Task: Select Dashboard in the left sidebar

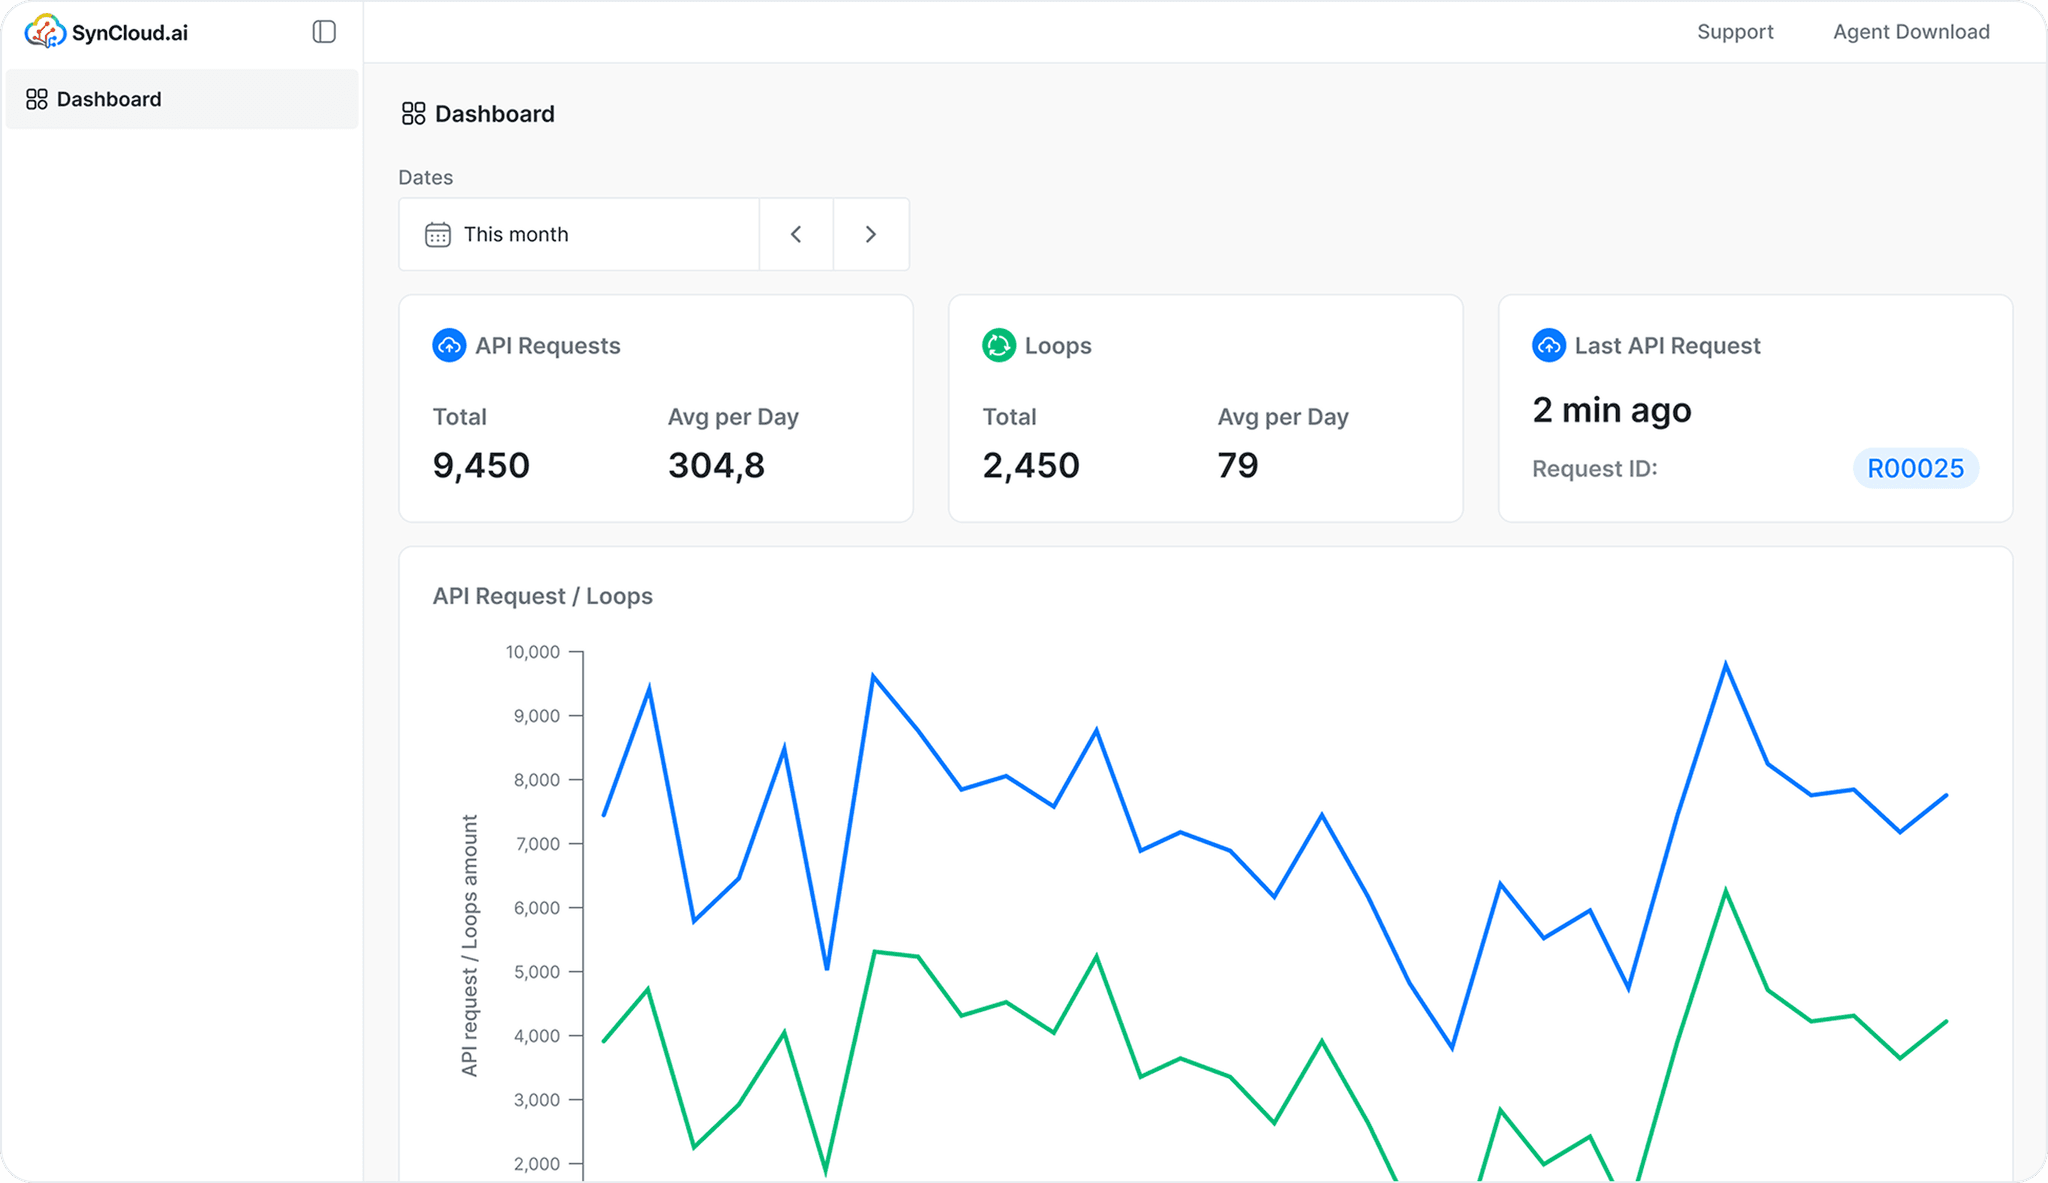Action: pos(109,99)
